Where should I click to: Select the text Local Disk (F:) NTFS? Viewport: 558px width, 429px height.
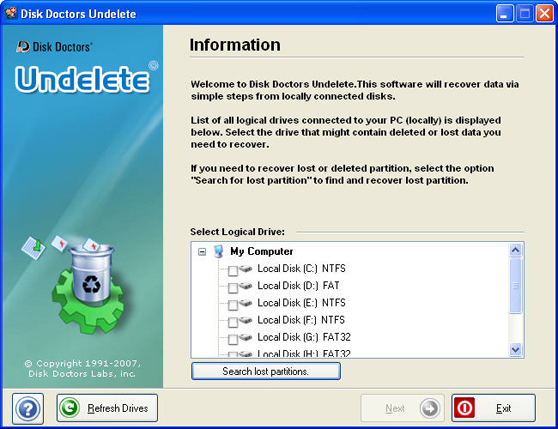coord(301,320)
